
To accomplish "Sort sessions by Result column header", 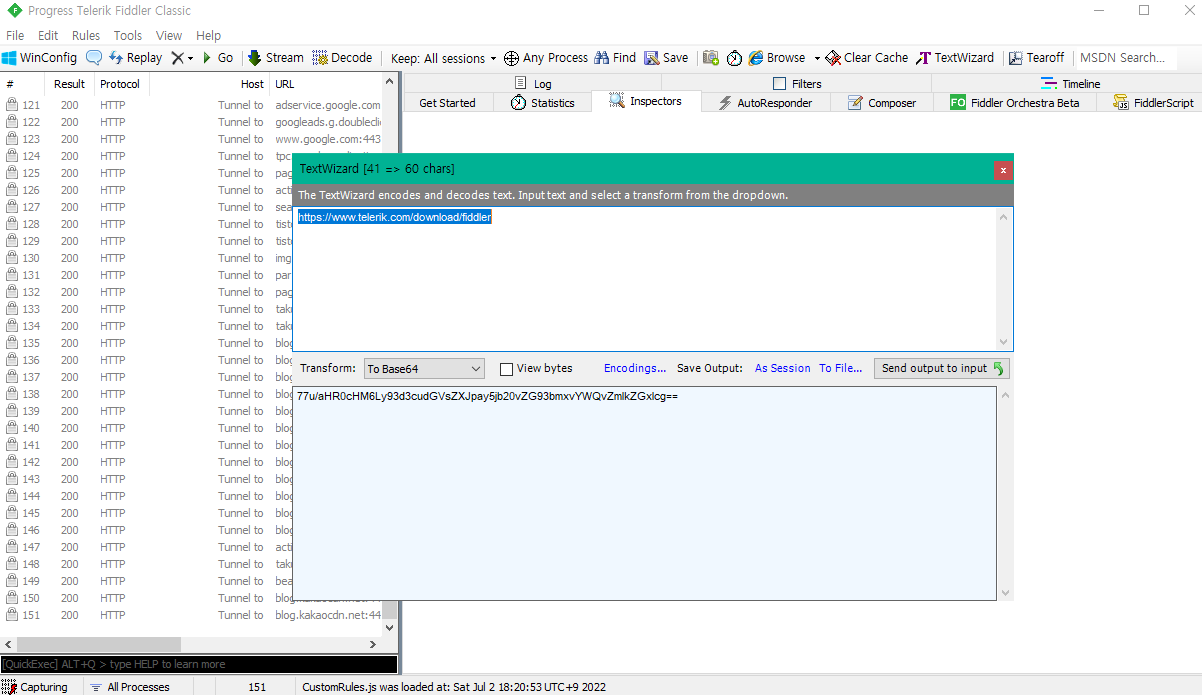I will click(x=70, y=84).
